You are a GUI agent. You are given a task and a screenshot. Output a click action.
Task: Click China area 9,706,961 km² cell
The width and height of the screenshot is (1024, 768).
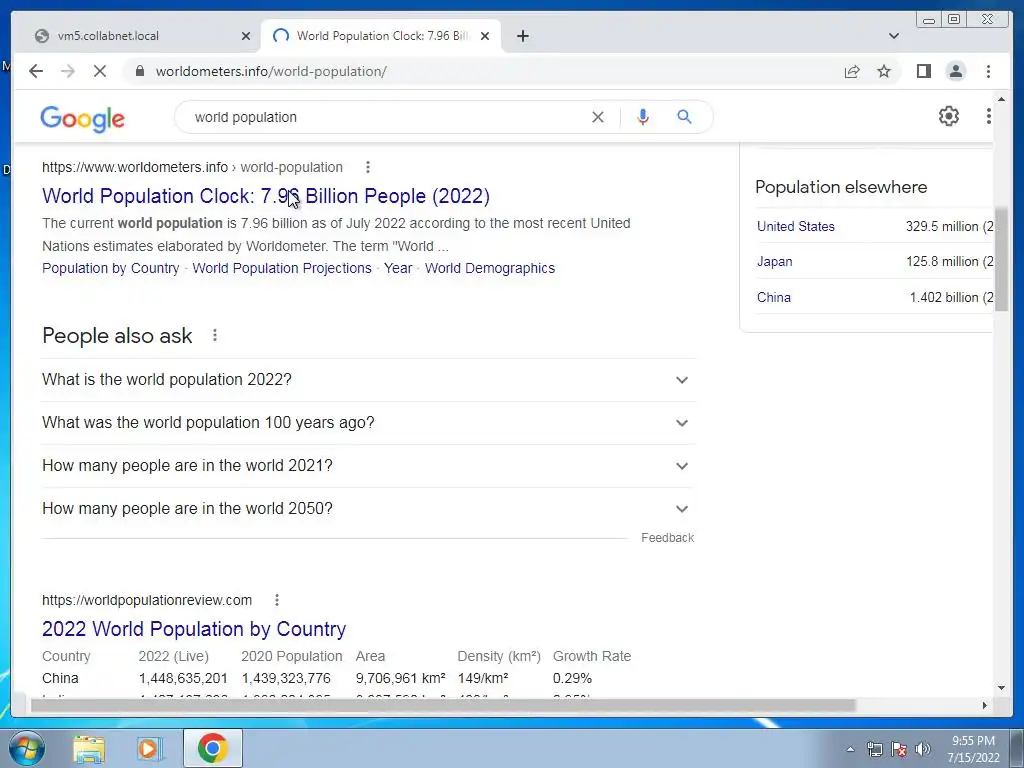pos(400,678)
